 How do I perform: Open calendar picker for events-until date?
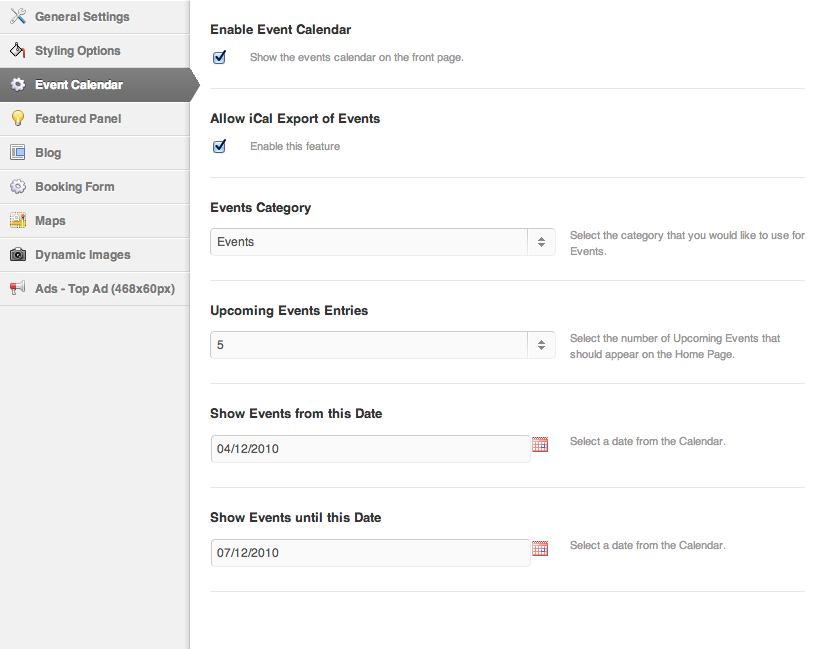[540, 548]
